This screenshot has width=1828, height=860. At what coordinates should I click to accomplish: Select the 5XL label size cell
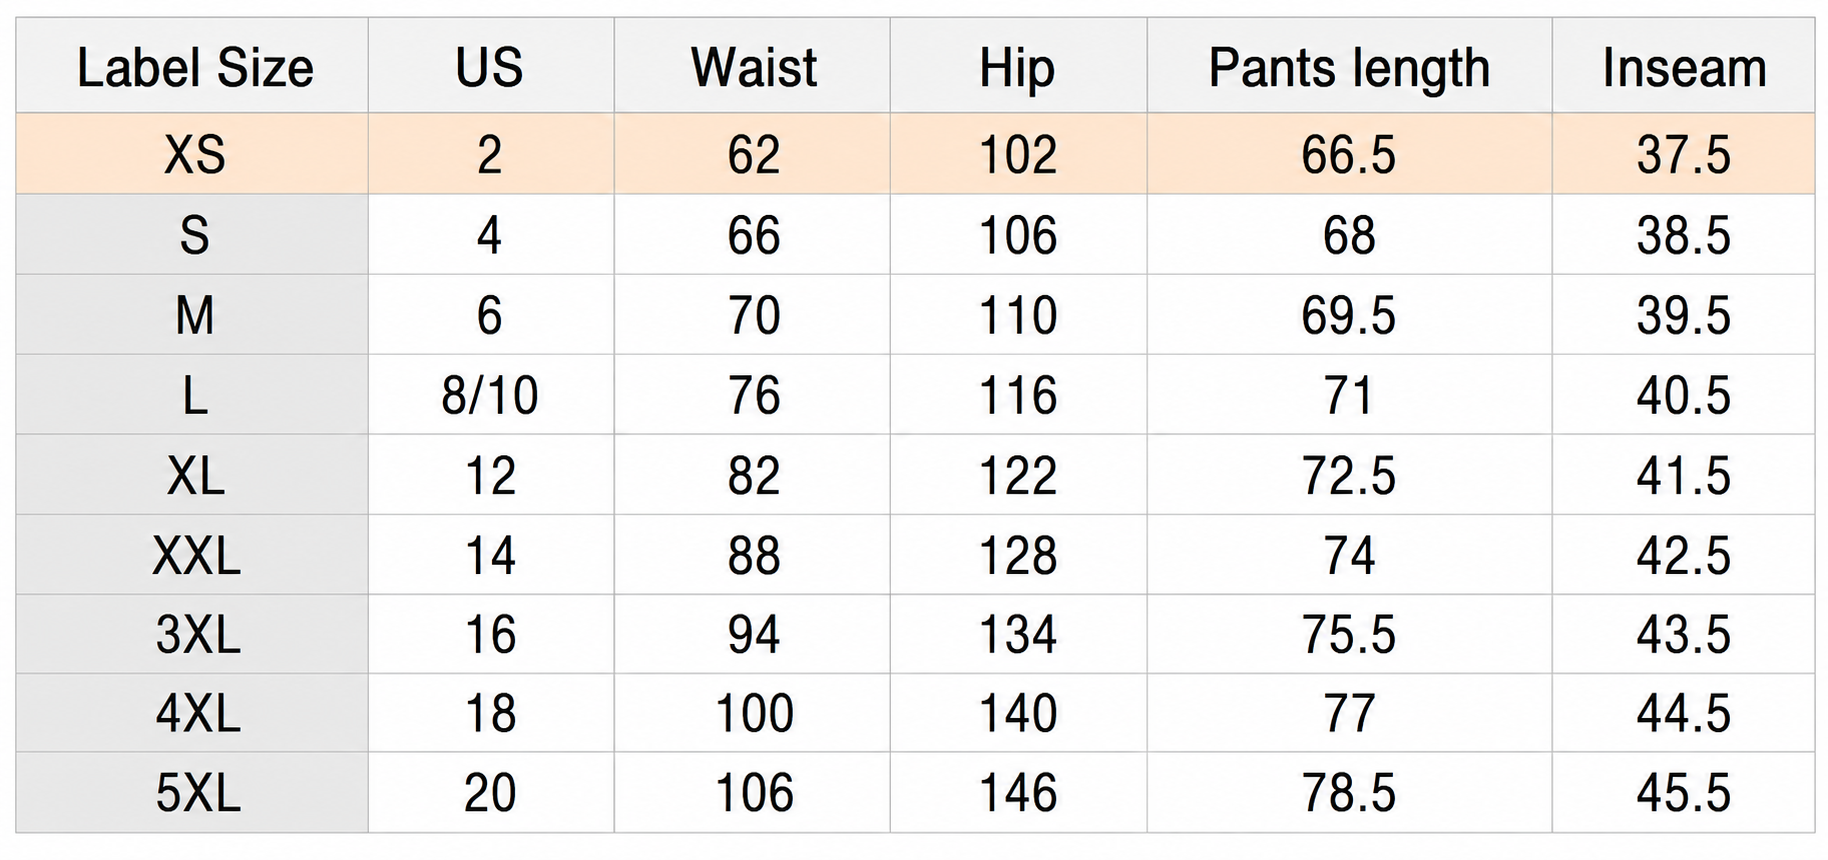pos(192,793)
